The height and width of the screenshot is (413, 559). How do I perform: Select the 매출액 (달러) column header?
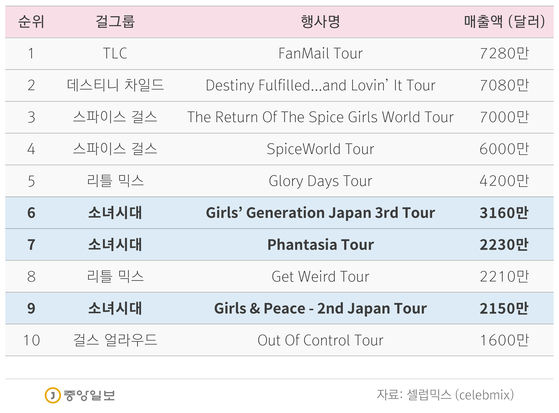(x=504, y=22)
